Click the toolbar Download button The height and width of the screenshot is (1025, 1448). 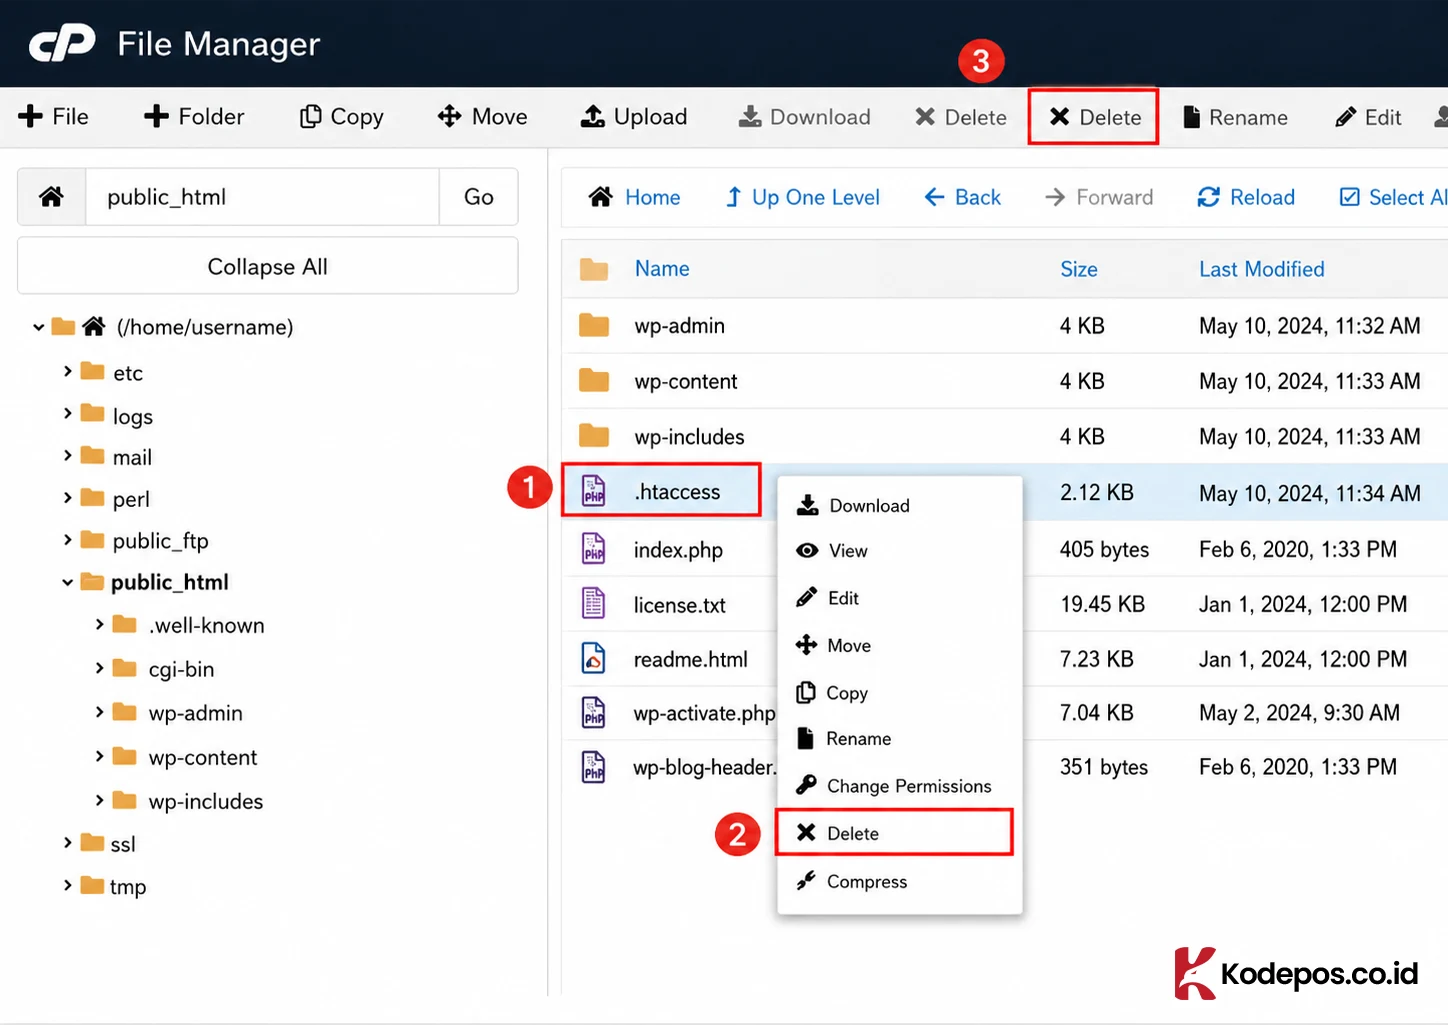[804, 117]
